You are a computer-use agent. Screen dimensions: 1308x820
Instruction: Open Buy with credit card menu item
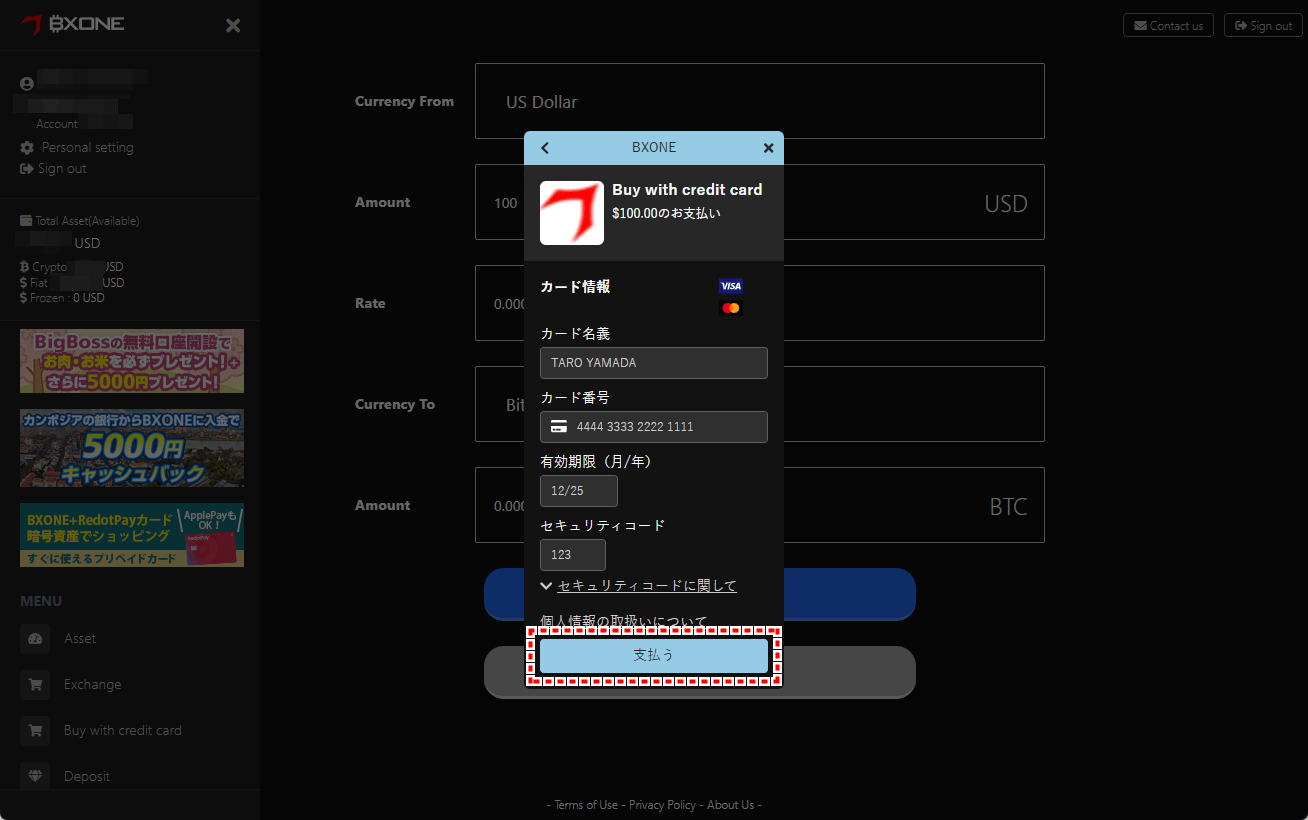pyautogui.click(x=122, y=731)
